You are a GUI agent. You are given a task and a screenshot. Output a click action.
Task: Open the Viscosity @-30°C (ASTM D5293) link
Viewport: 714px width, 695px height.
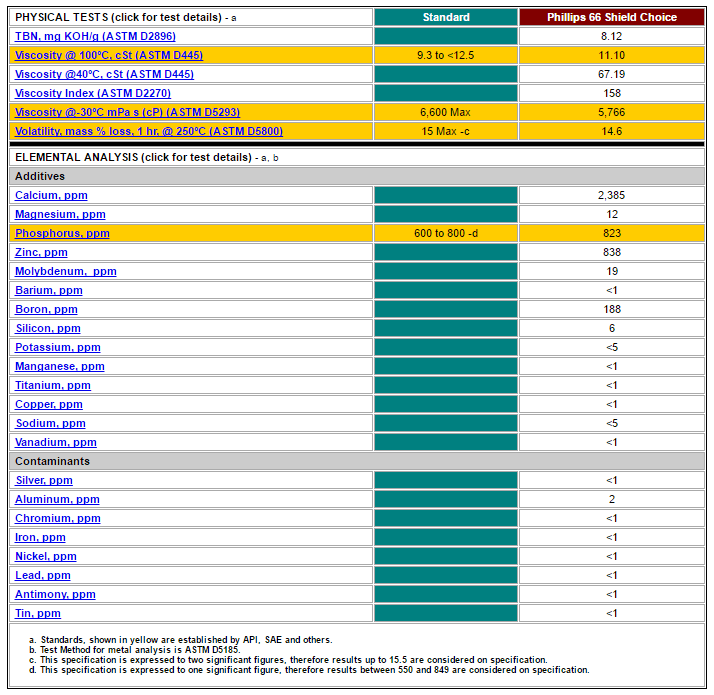click(x=128, y=112)
